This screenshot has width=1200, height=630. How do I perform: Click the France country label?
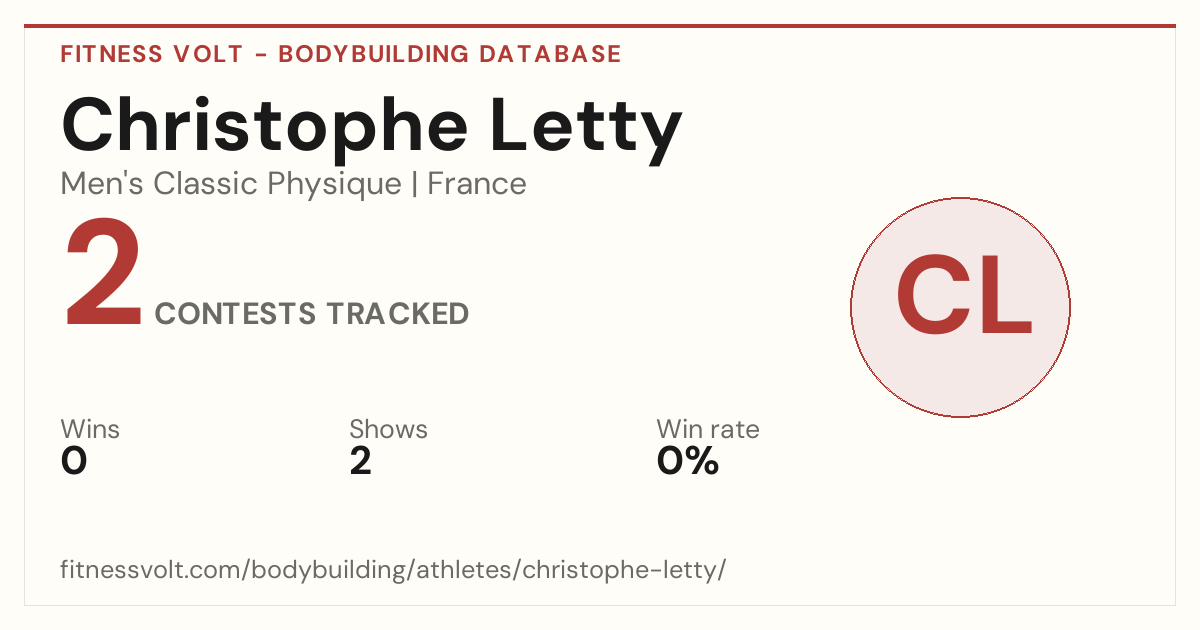click(x=477, y=184)
